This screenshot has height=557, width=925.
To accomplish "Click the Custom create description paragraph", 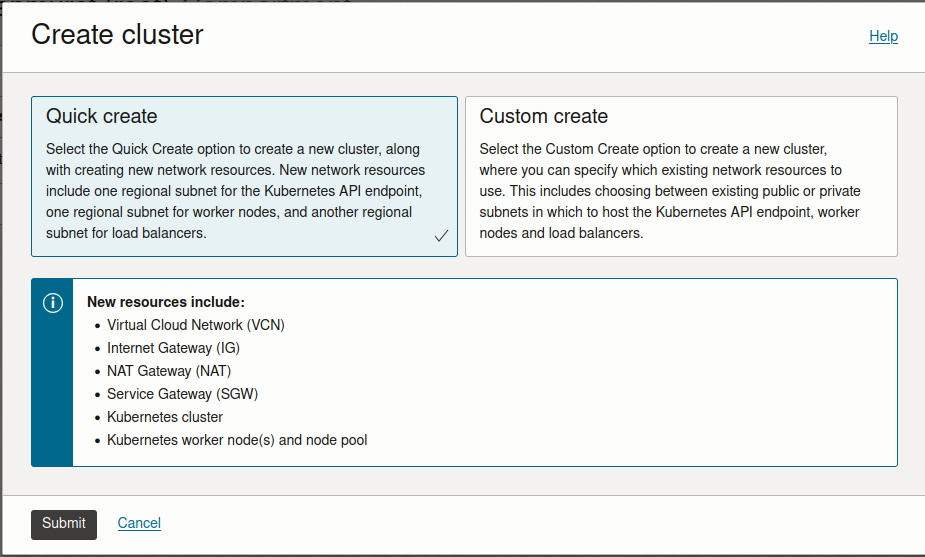I will point(669,191).
